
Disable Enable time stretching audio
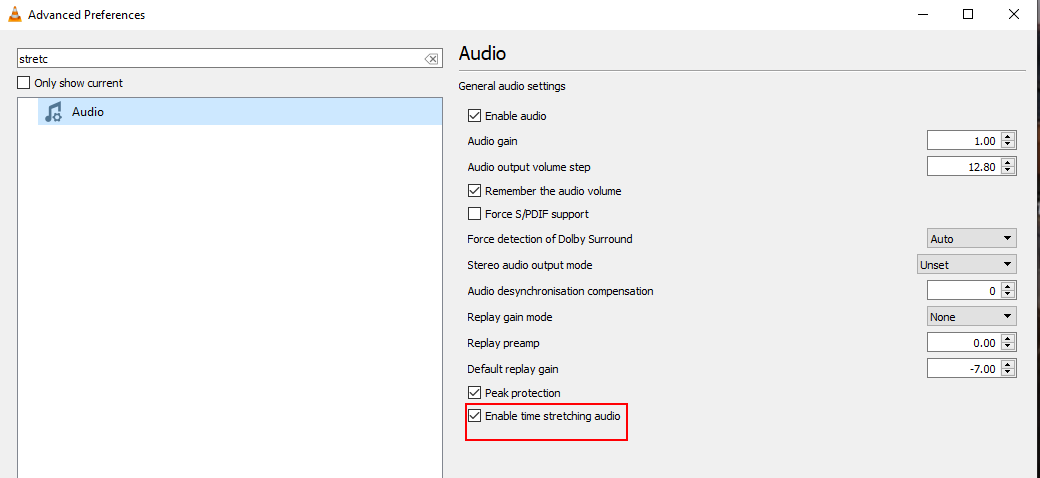(474, 416)
